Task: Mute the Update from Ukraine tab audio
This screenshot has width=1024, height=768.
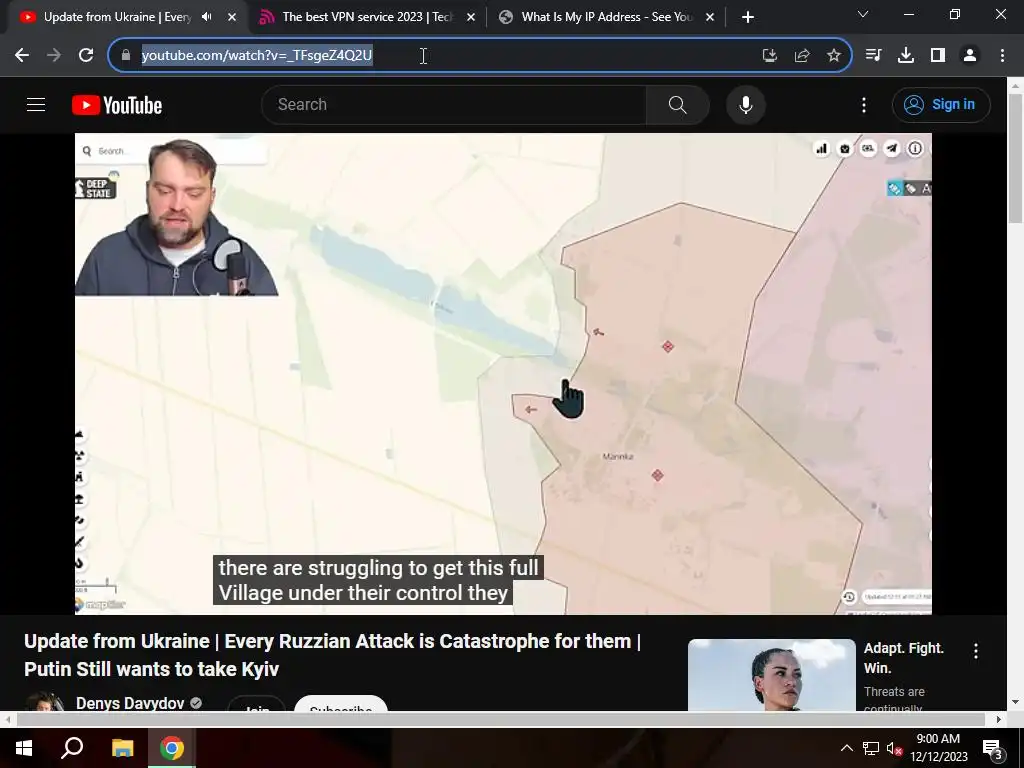Action: click(x=206, y=17)
